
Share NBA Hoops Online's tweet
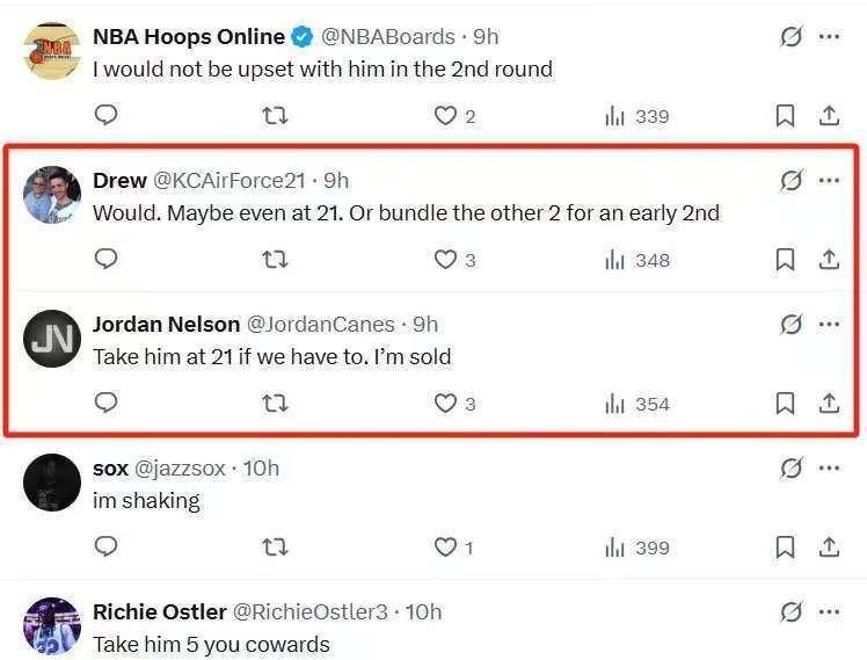[829, 116]
